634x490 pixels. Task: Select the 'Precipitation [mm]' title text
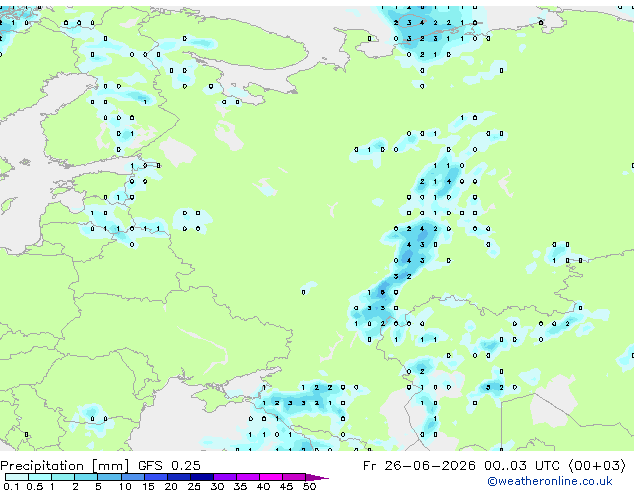[x=64, y=466]
